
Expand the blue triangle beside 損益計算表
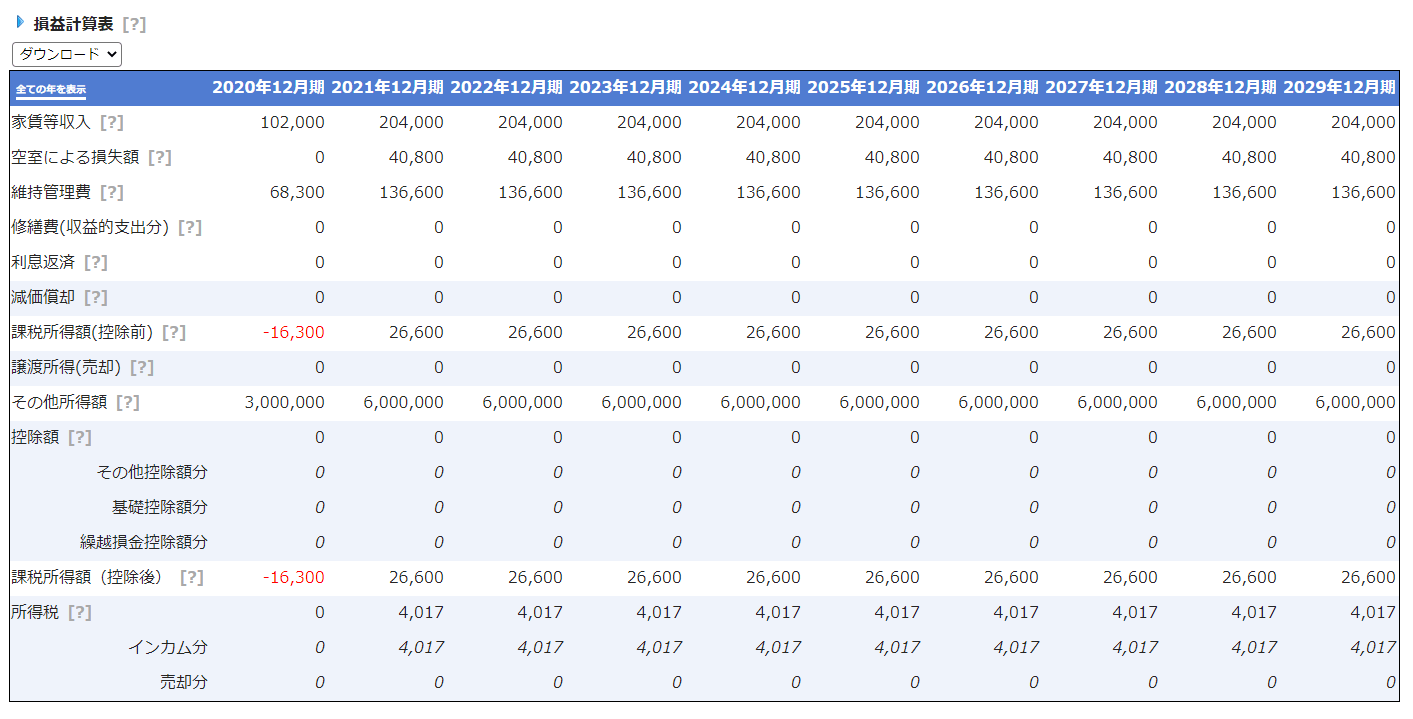tap(20, 22)
